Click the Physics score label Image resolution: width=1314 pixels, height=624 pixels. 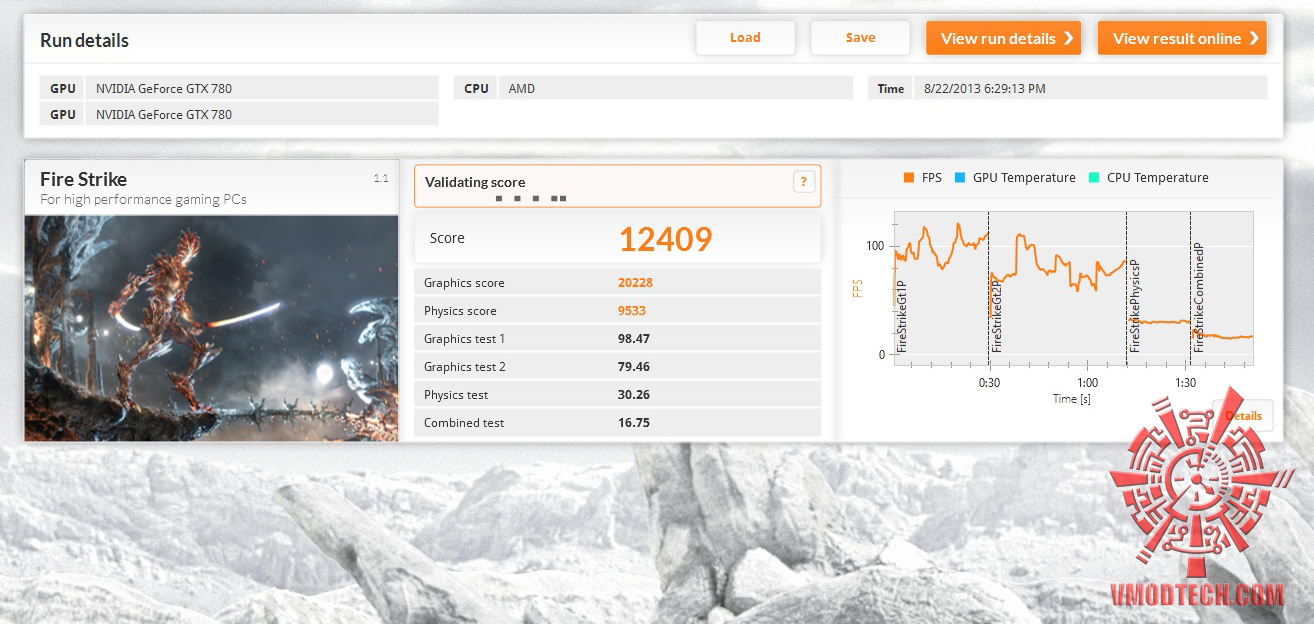coord(460,311)
